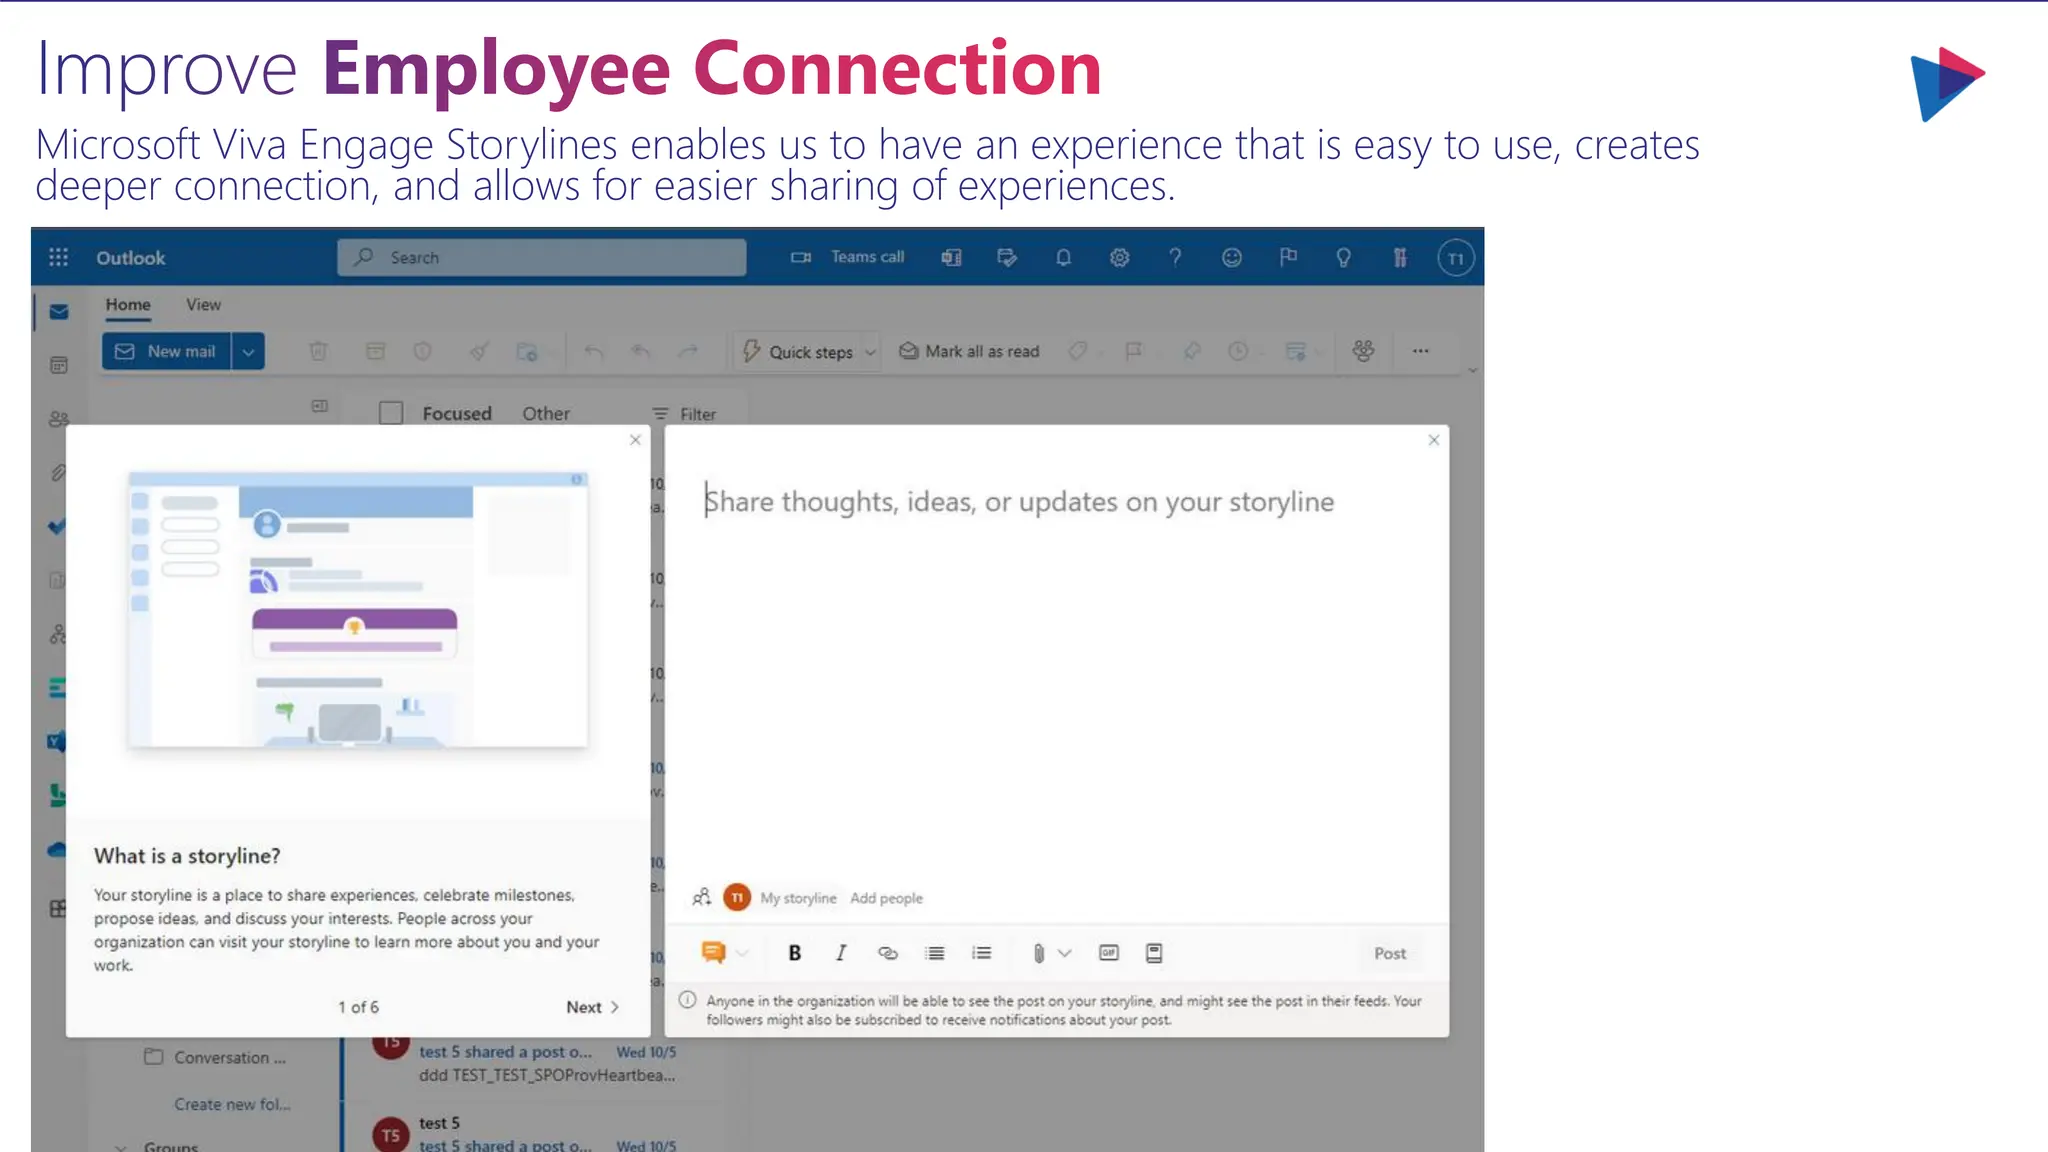Expand the attachment options chevron
The width and height of the screenshot is (2048, 1152).
(x=1065, y=953)
